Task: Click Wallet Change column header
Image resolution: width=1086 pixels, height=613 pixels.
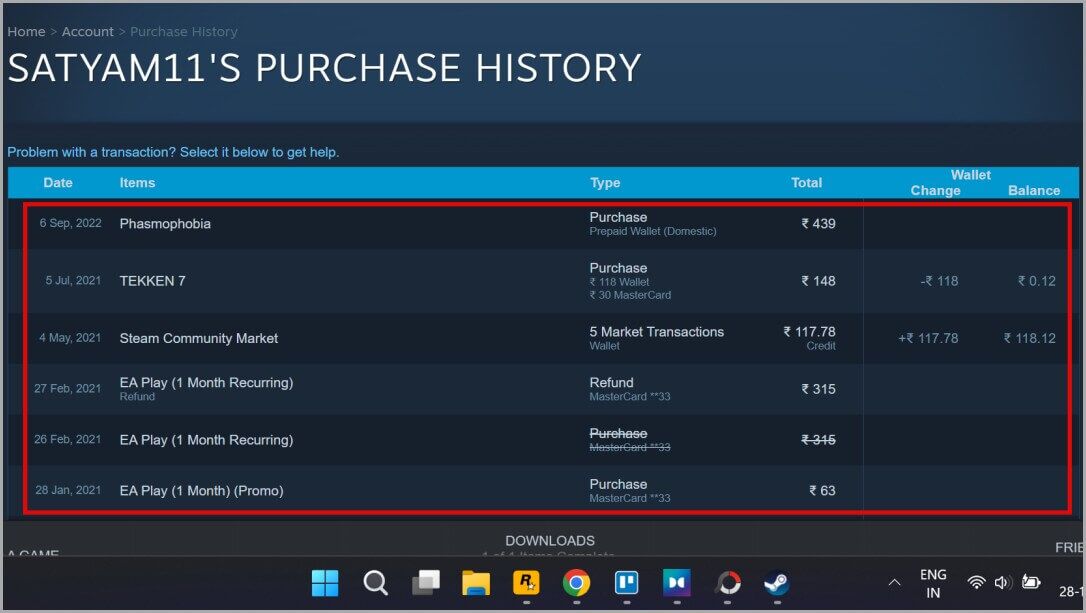Action: (x=935, y=190)
